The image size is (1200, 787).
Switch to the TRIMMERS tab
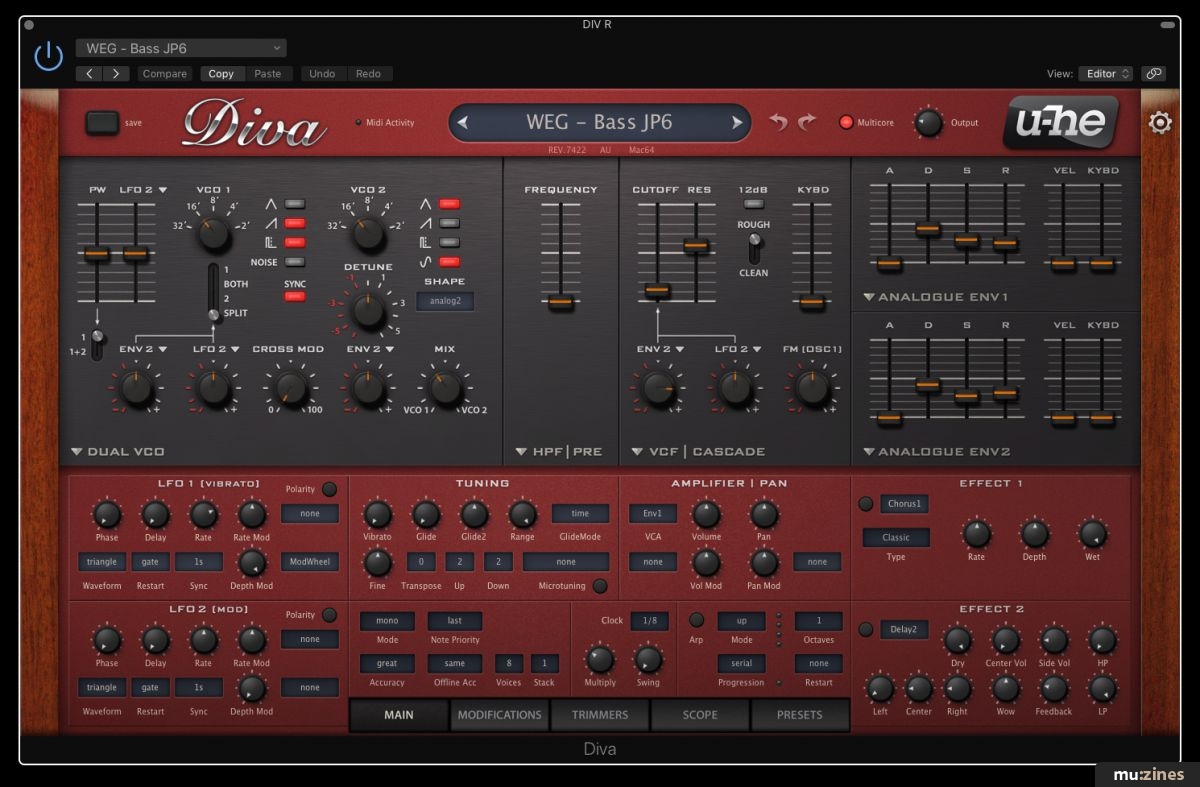point(600,715)
